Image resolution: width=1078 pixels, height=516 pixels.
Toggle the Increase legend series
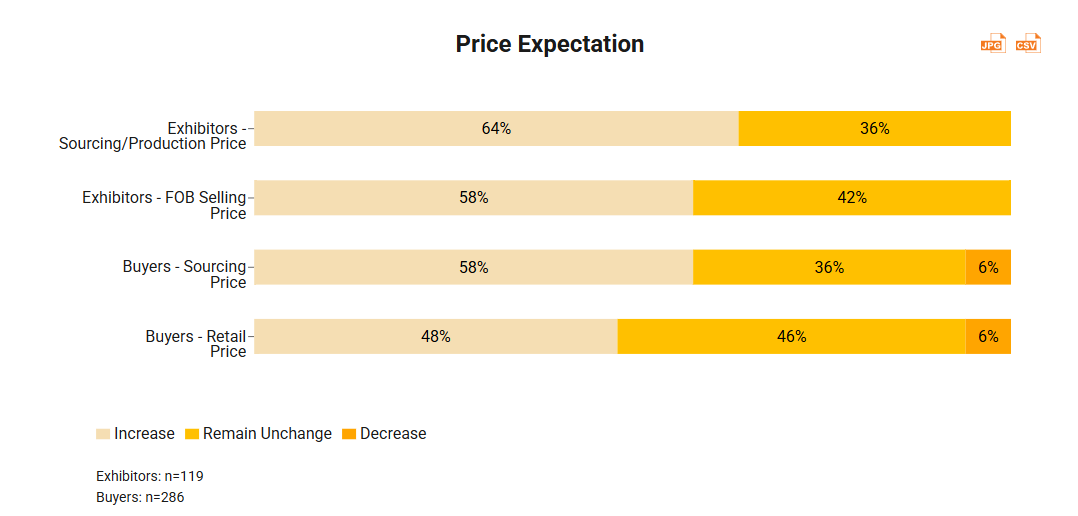(x=144, y=434)
